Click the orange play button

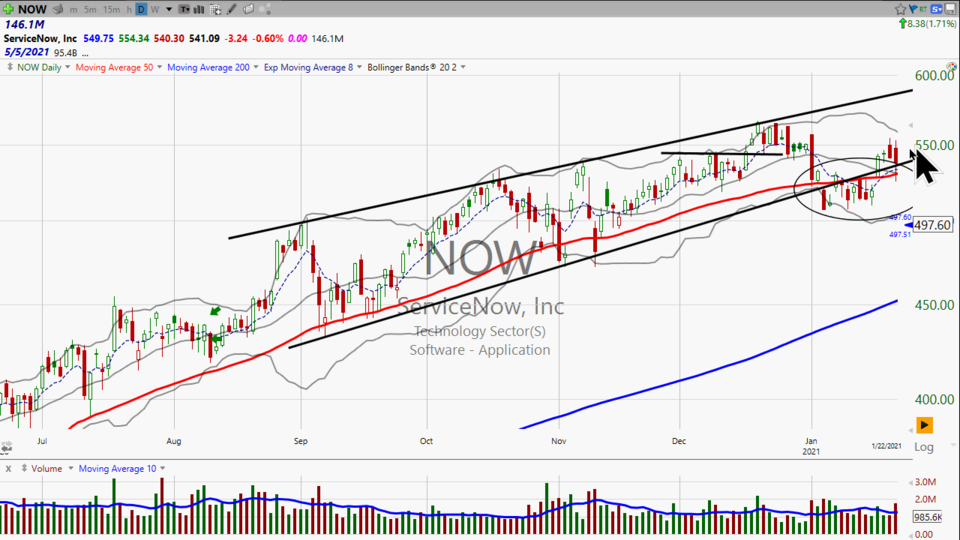(x=924, y=425)
